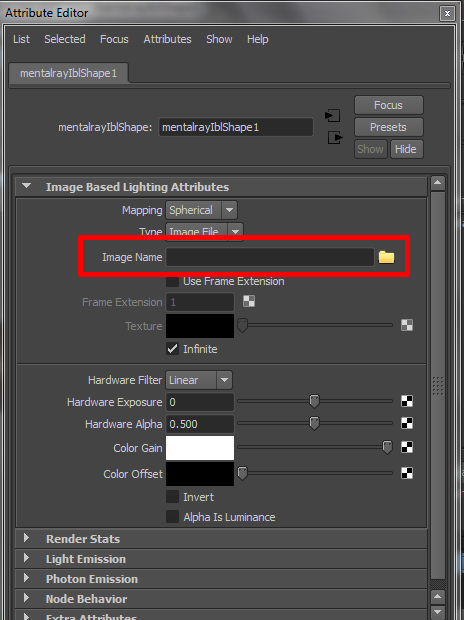Open the white Color Gain swatch
Viewport: 464px width, 620px height.
200,448
